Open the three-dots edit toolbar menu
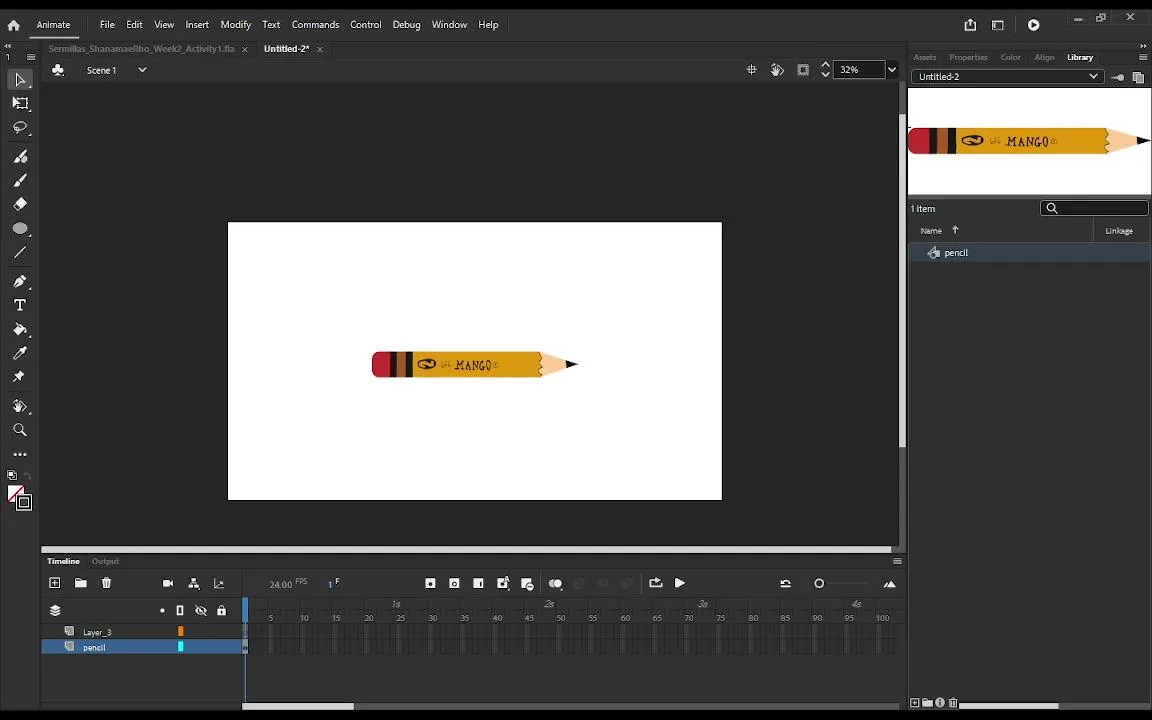The image size is (1152, 720). tap(20, 455)
